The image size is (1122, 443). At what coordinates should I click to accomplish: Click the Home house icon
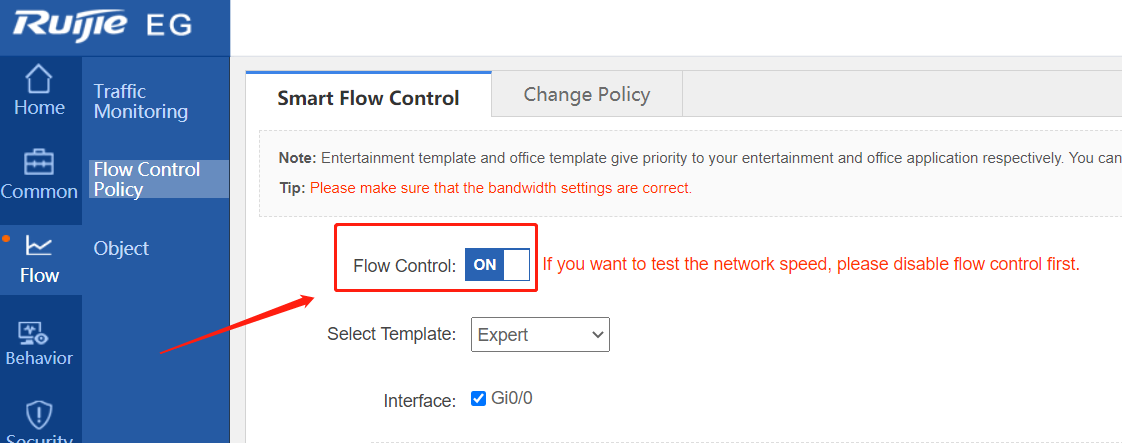pyautogui.click(x=39, y=79)
